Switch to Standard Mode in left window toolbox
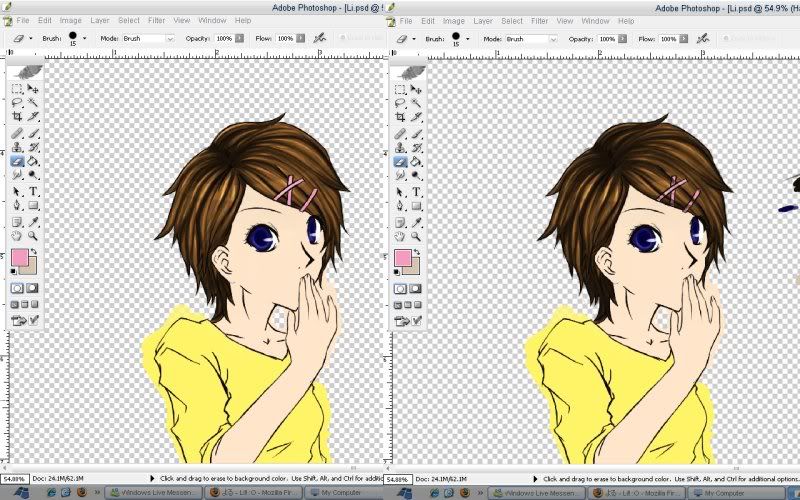This screenshot has height=500, width=800. (17, 289)
